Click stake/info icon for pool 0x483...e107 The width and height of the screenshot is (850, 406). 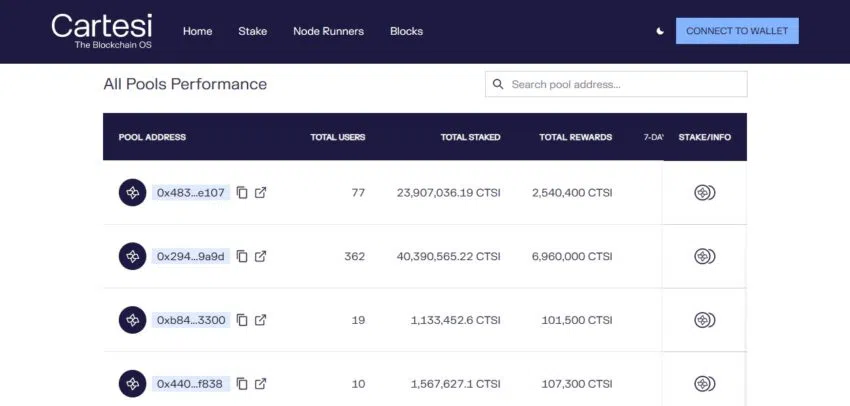[704, 193]
